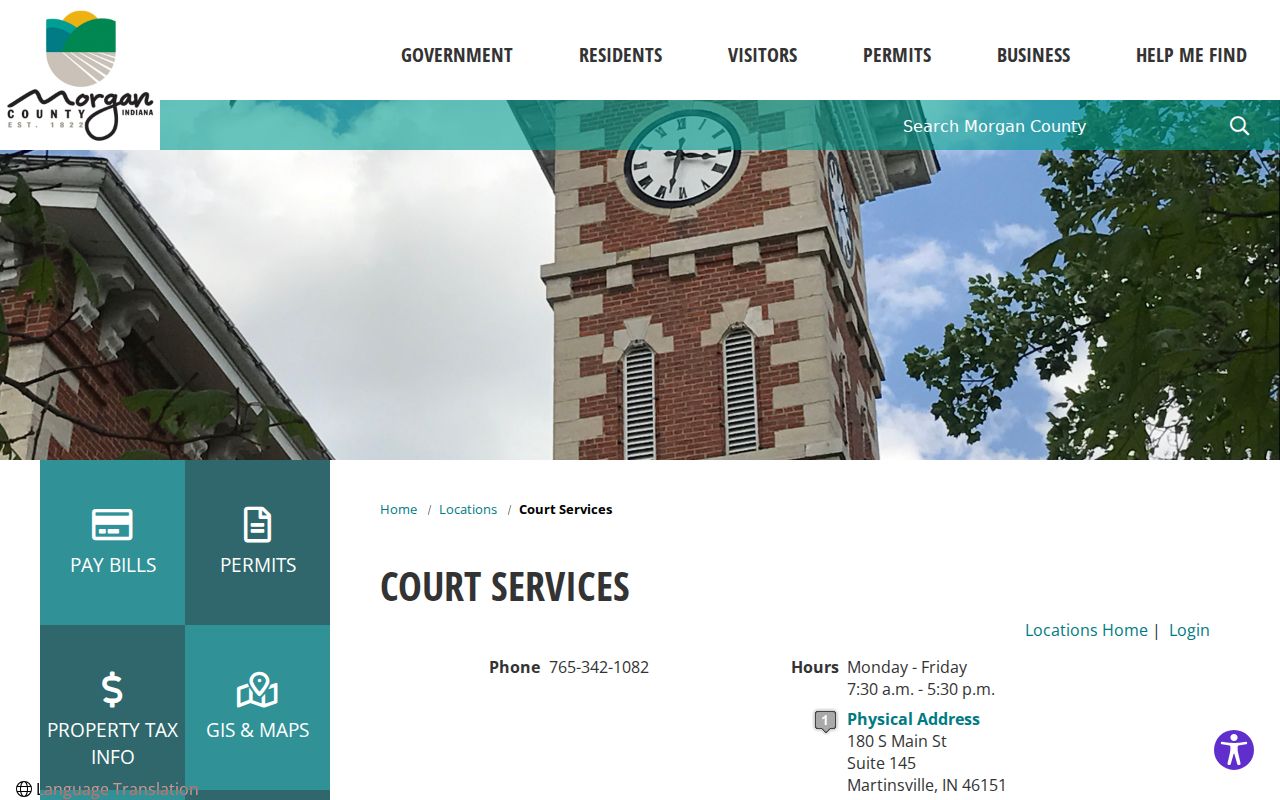Click the Permits document icon

pos(257,524)
